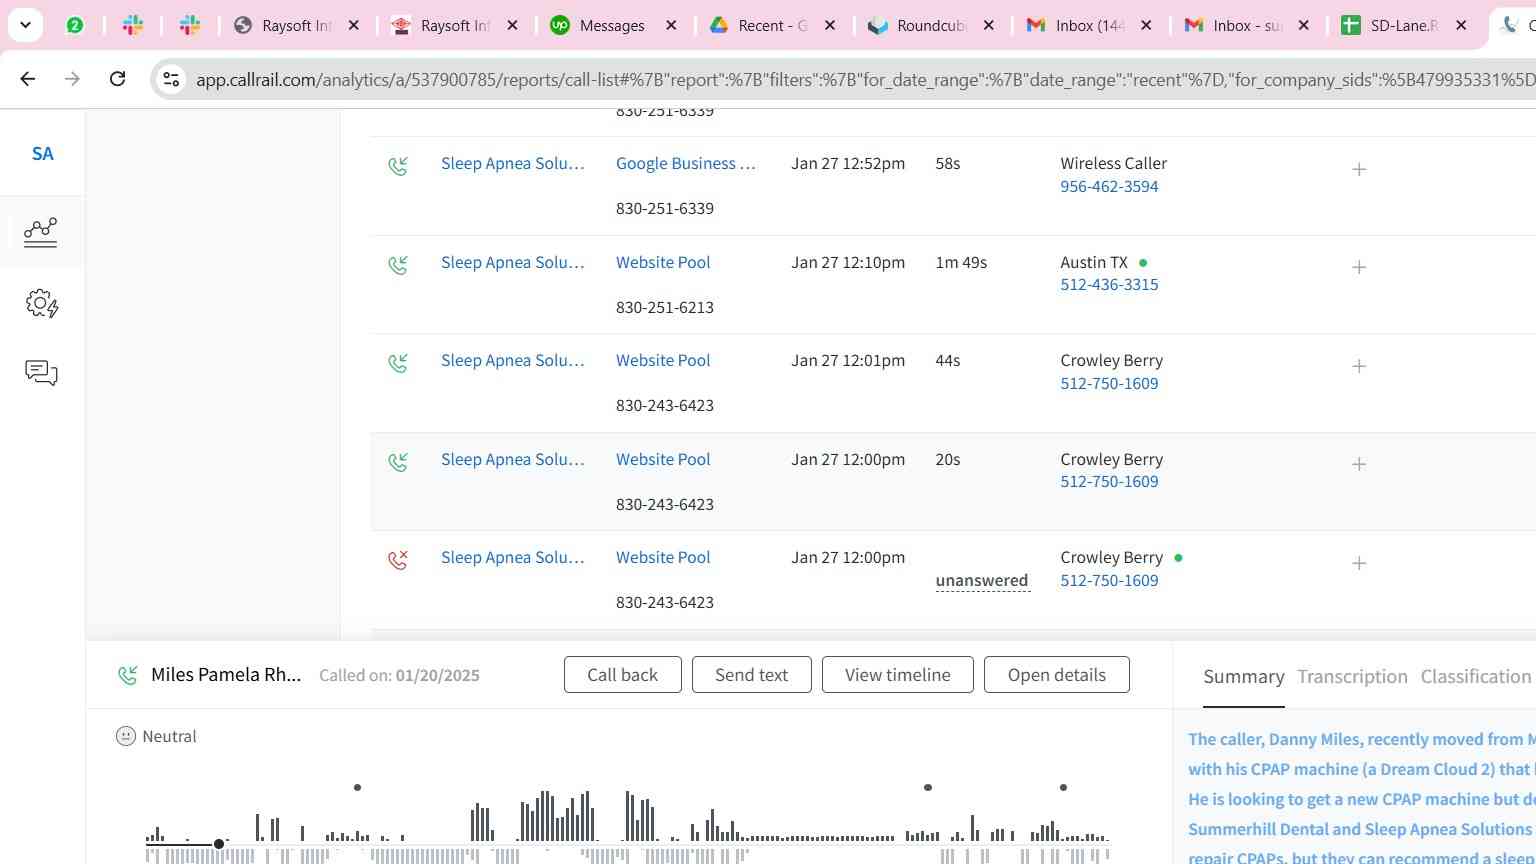1536x864 pixels.
Task: Click the inbound call icon for 1m 49s call
Action: (398, 265)
